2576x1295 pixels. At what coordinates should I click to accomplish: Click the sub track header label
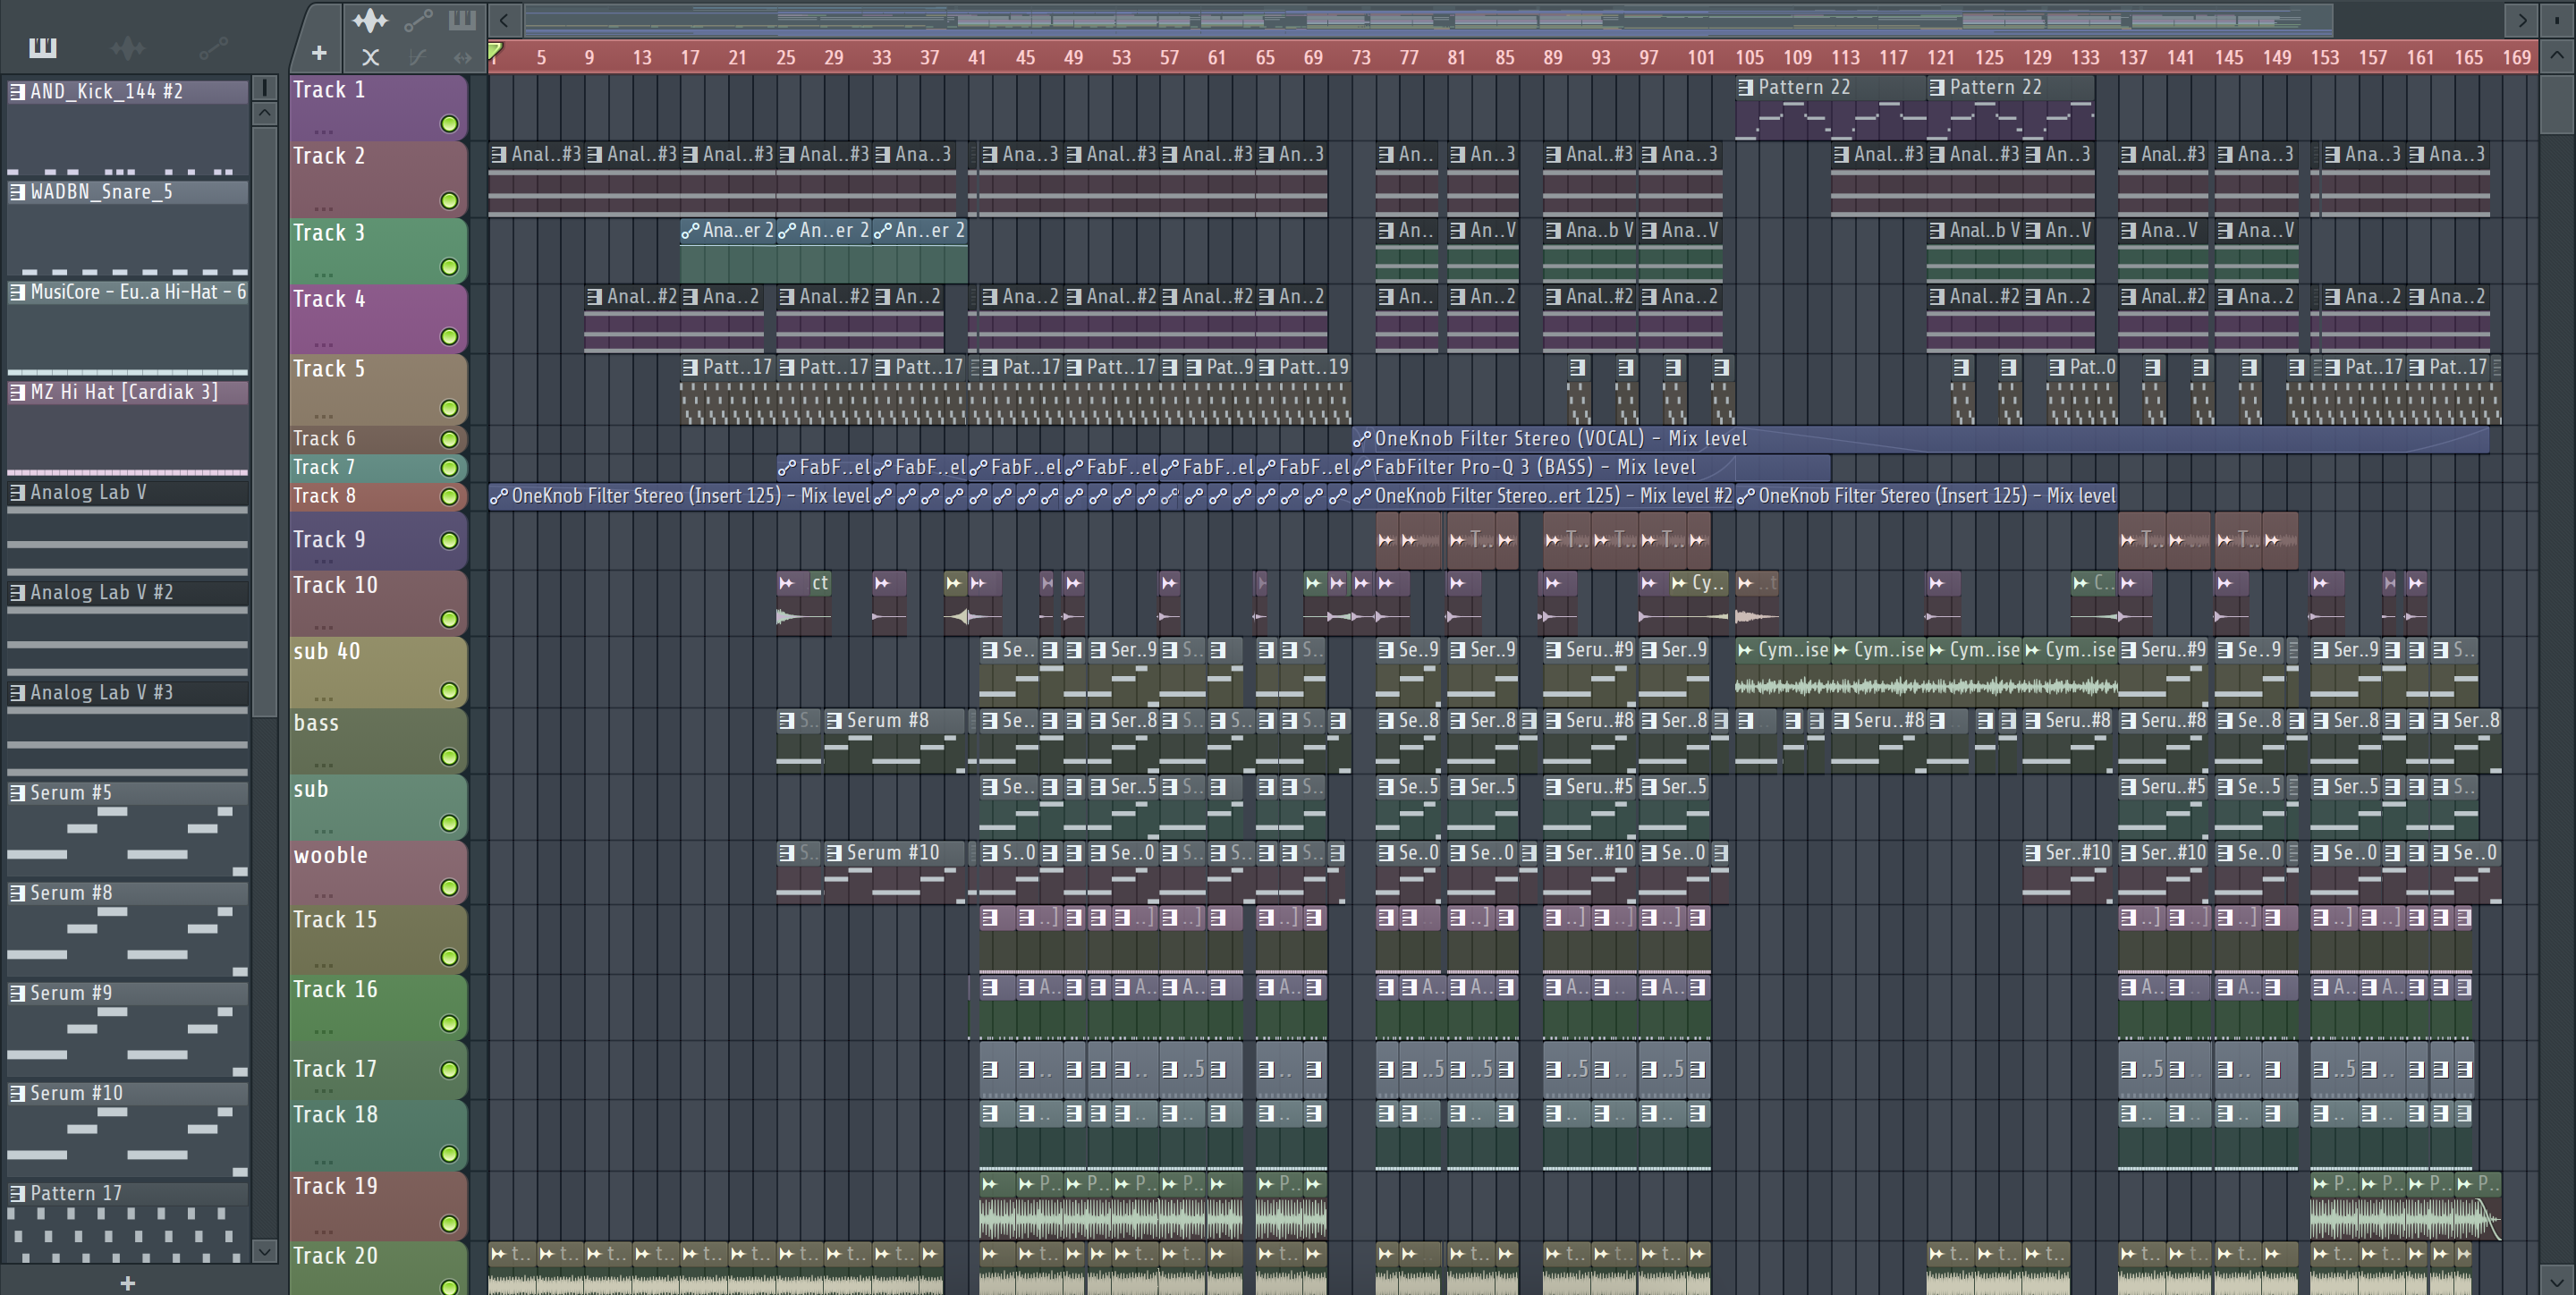coord(311,790)
